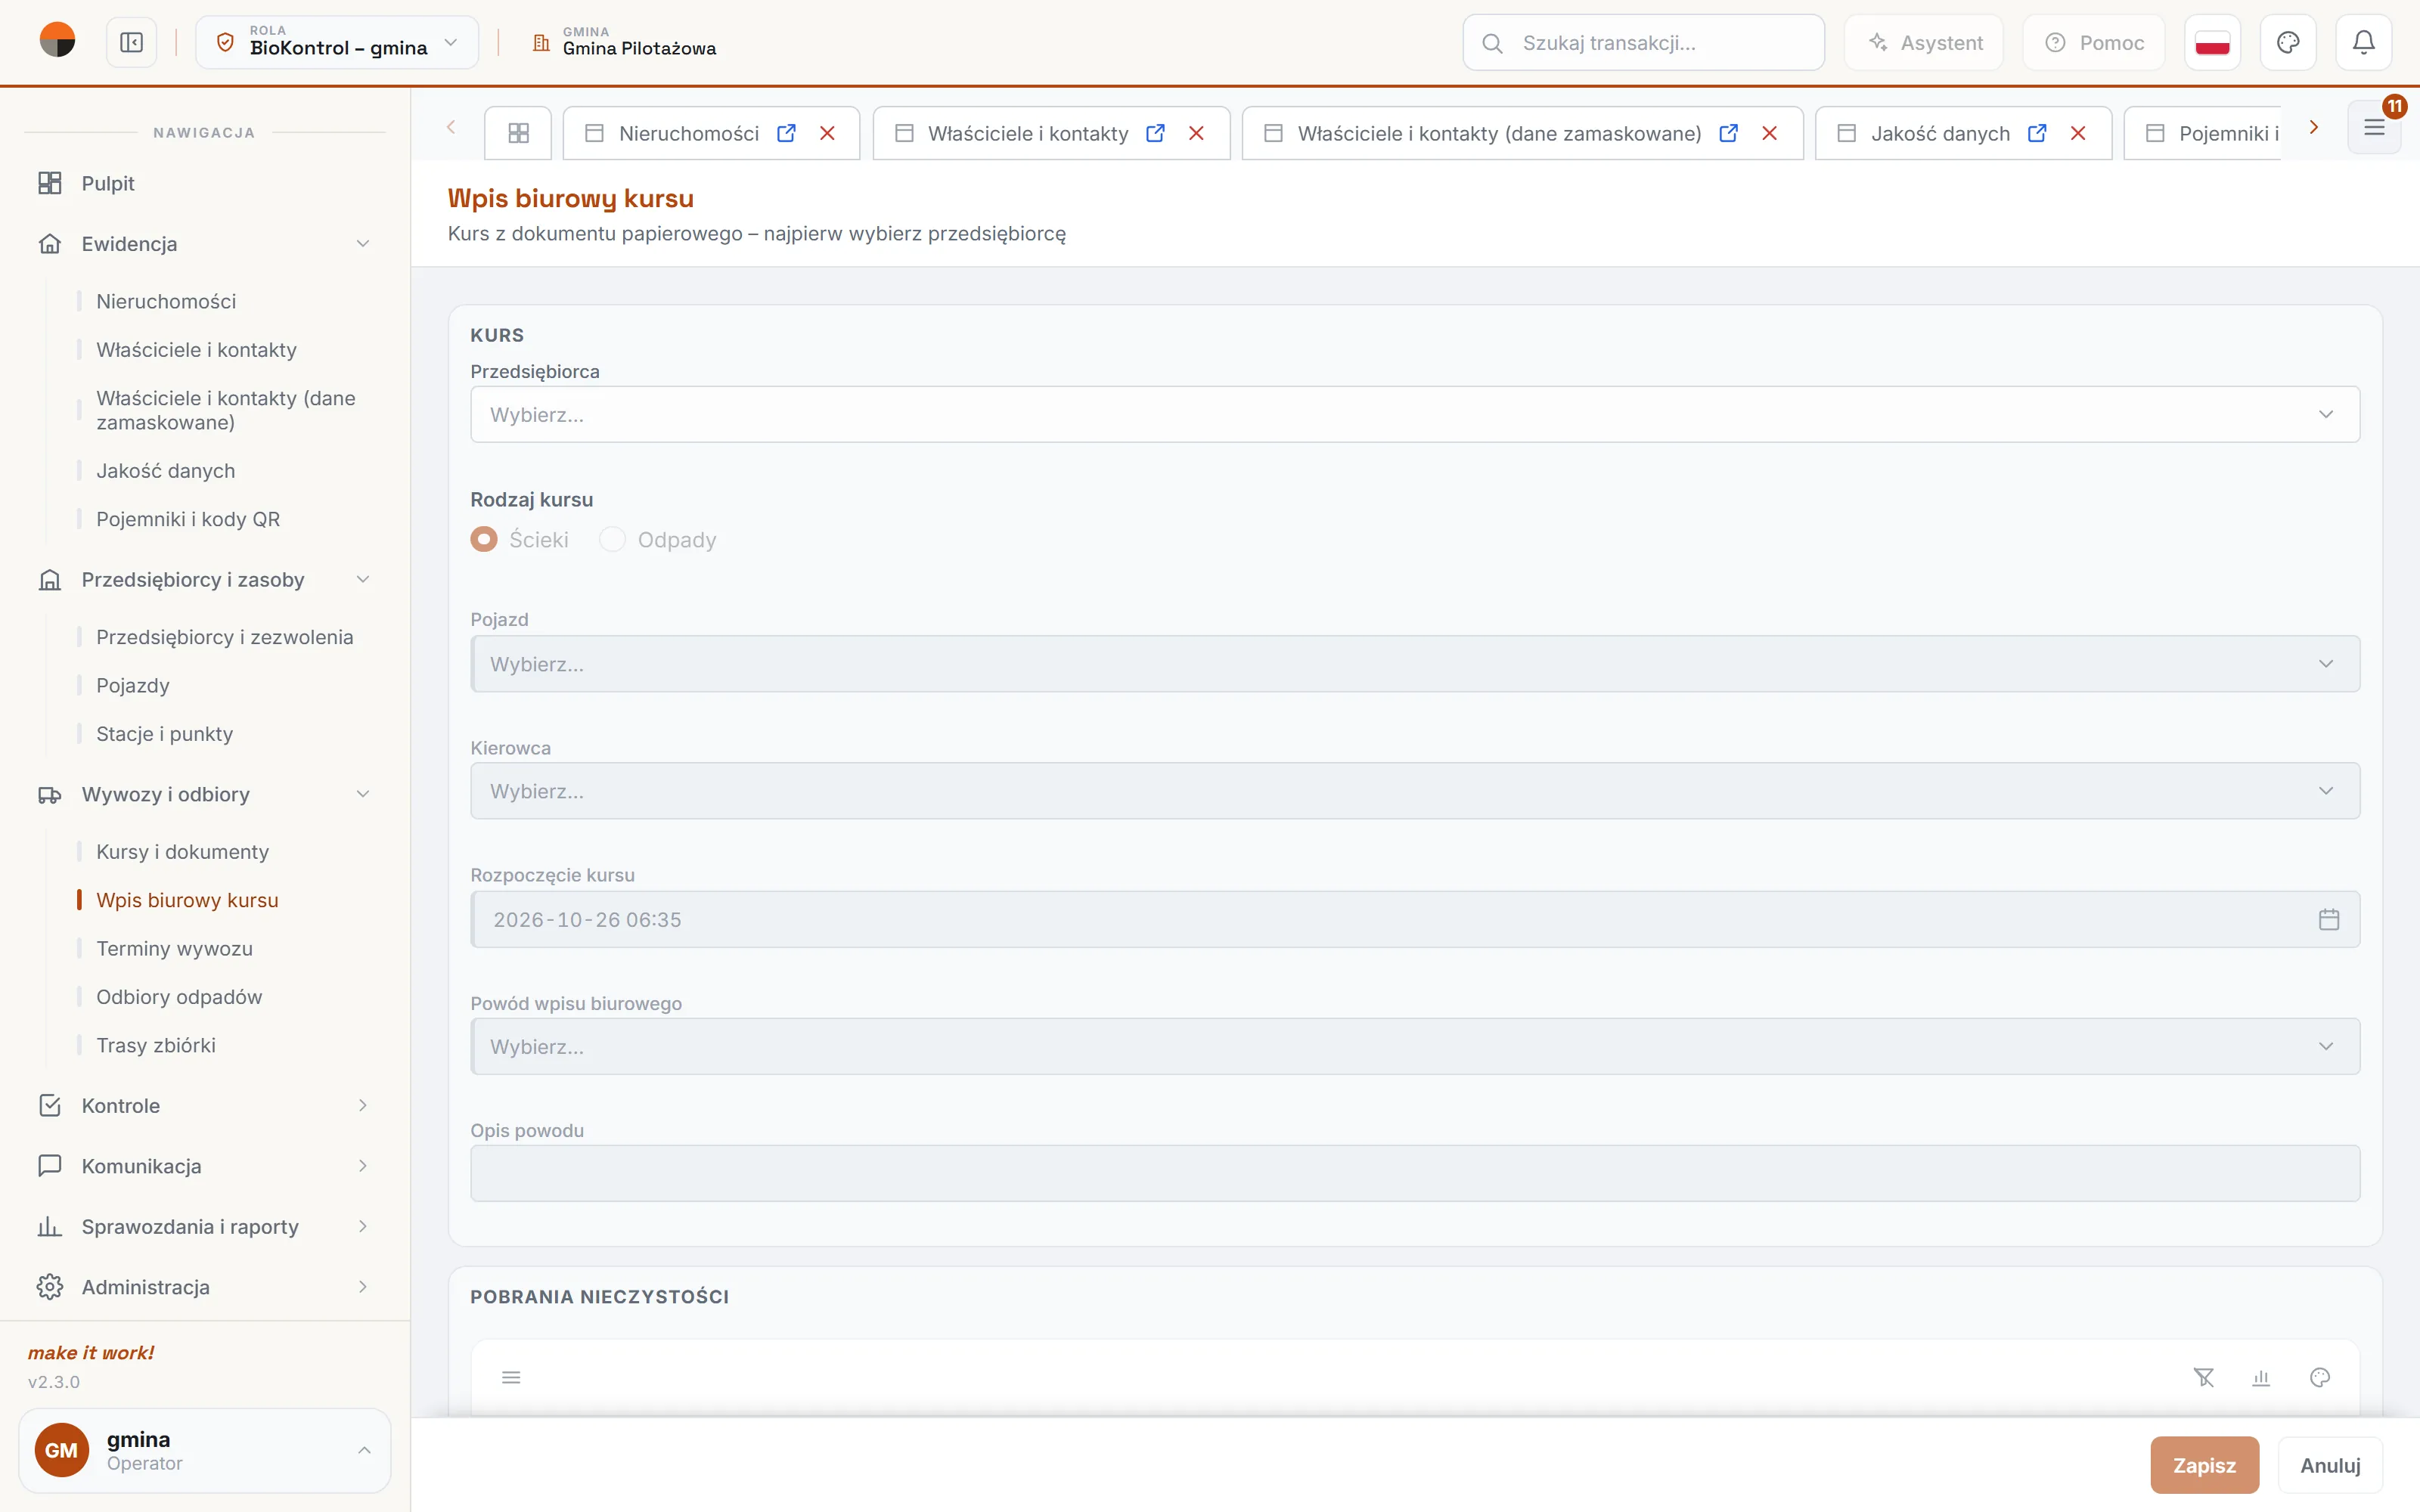The height and width of the screenshot is (1512, 2420).
Task: Open the Przedsiębiorca dropdown
Action: [1415, 414]
